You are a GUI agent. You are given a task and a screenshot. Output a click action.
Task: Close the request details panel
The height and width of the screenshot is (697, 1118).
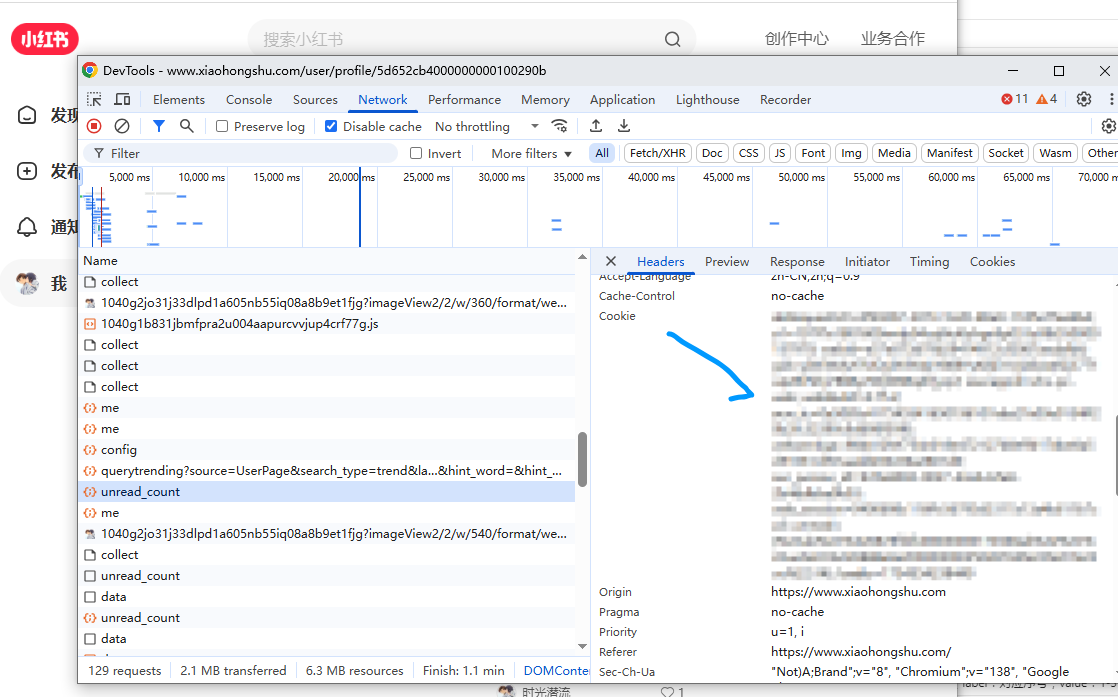point(611,262)
